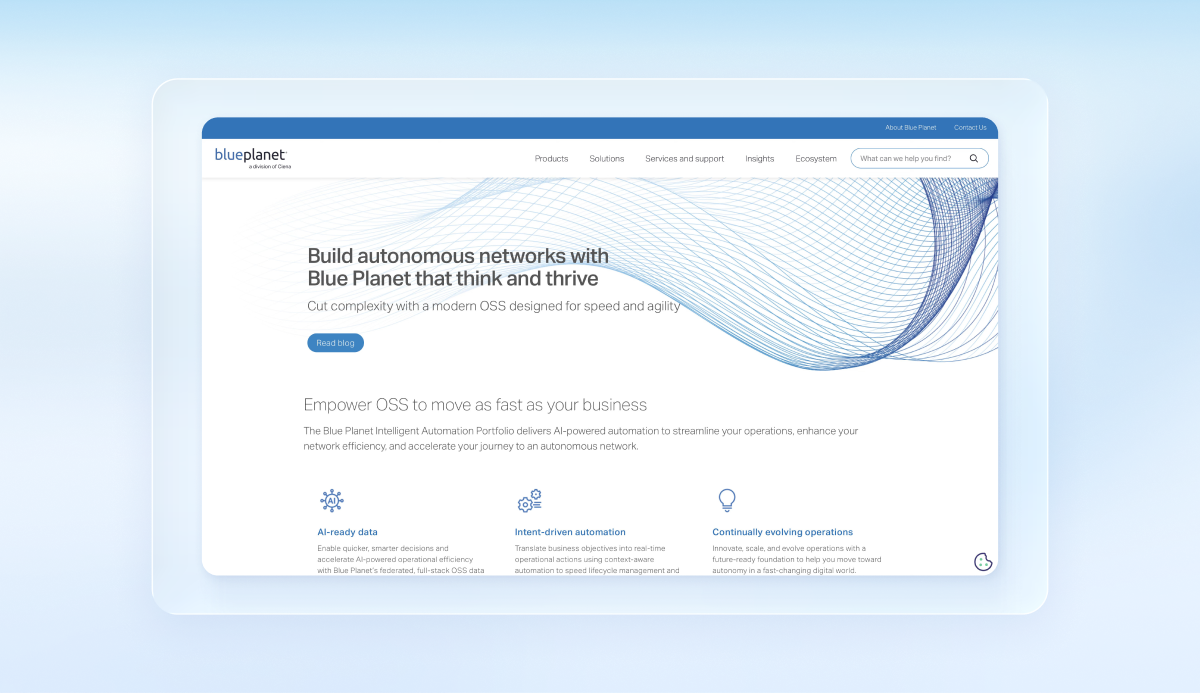Focus the 'What can we help you find?' field
This screenshot has width=1200, height=693.
(x=919, y=158)
